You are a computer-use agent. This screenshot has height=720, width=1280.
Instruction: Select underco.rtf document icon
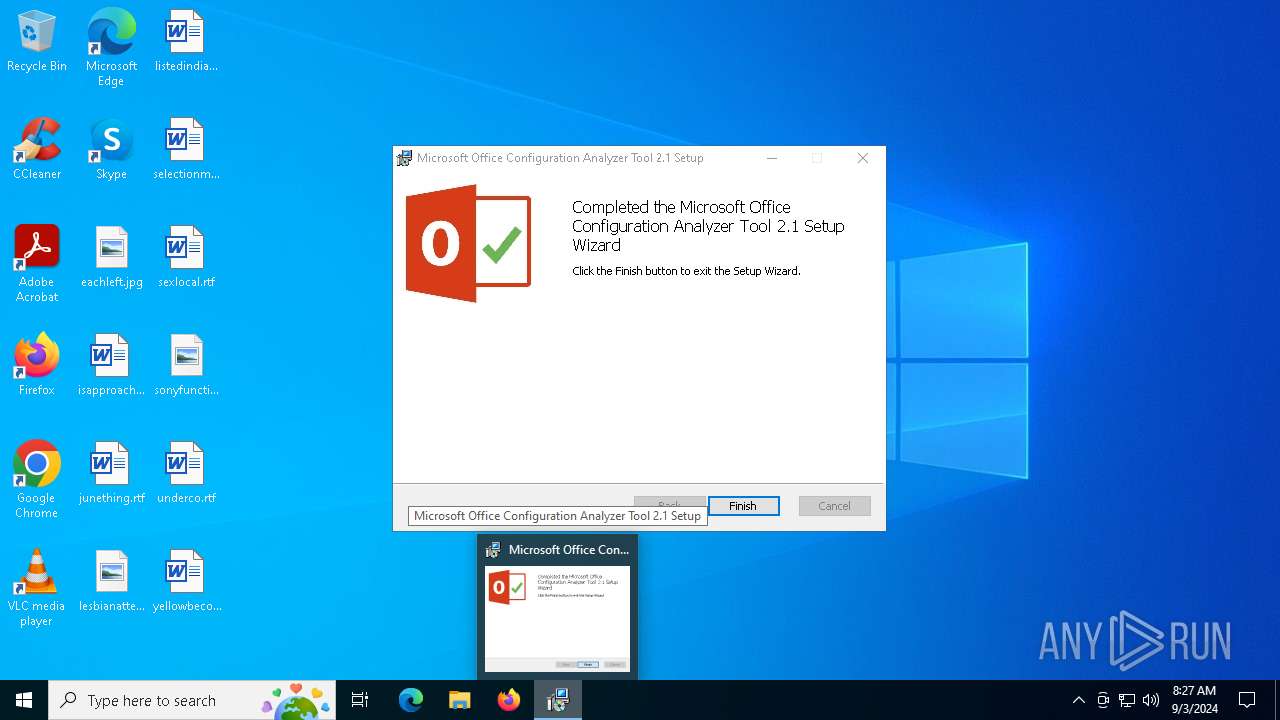186,474
